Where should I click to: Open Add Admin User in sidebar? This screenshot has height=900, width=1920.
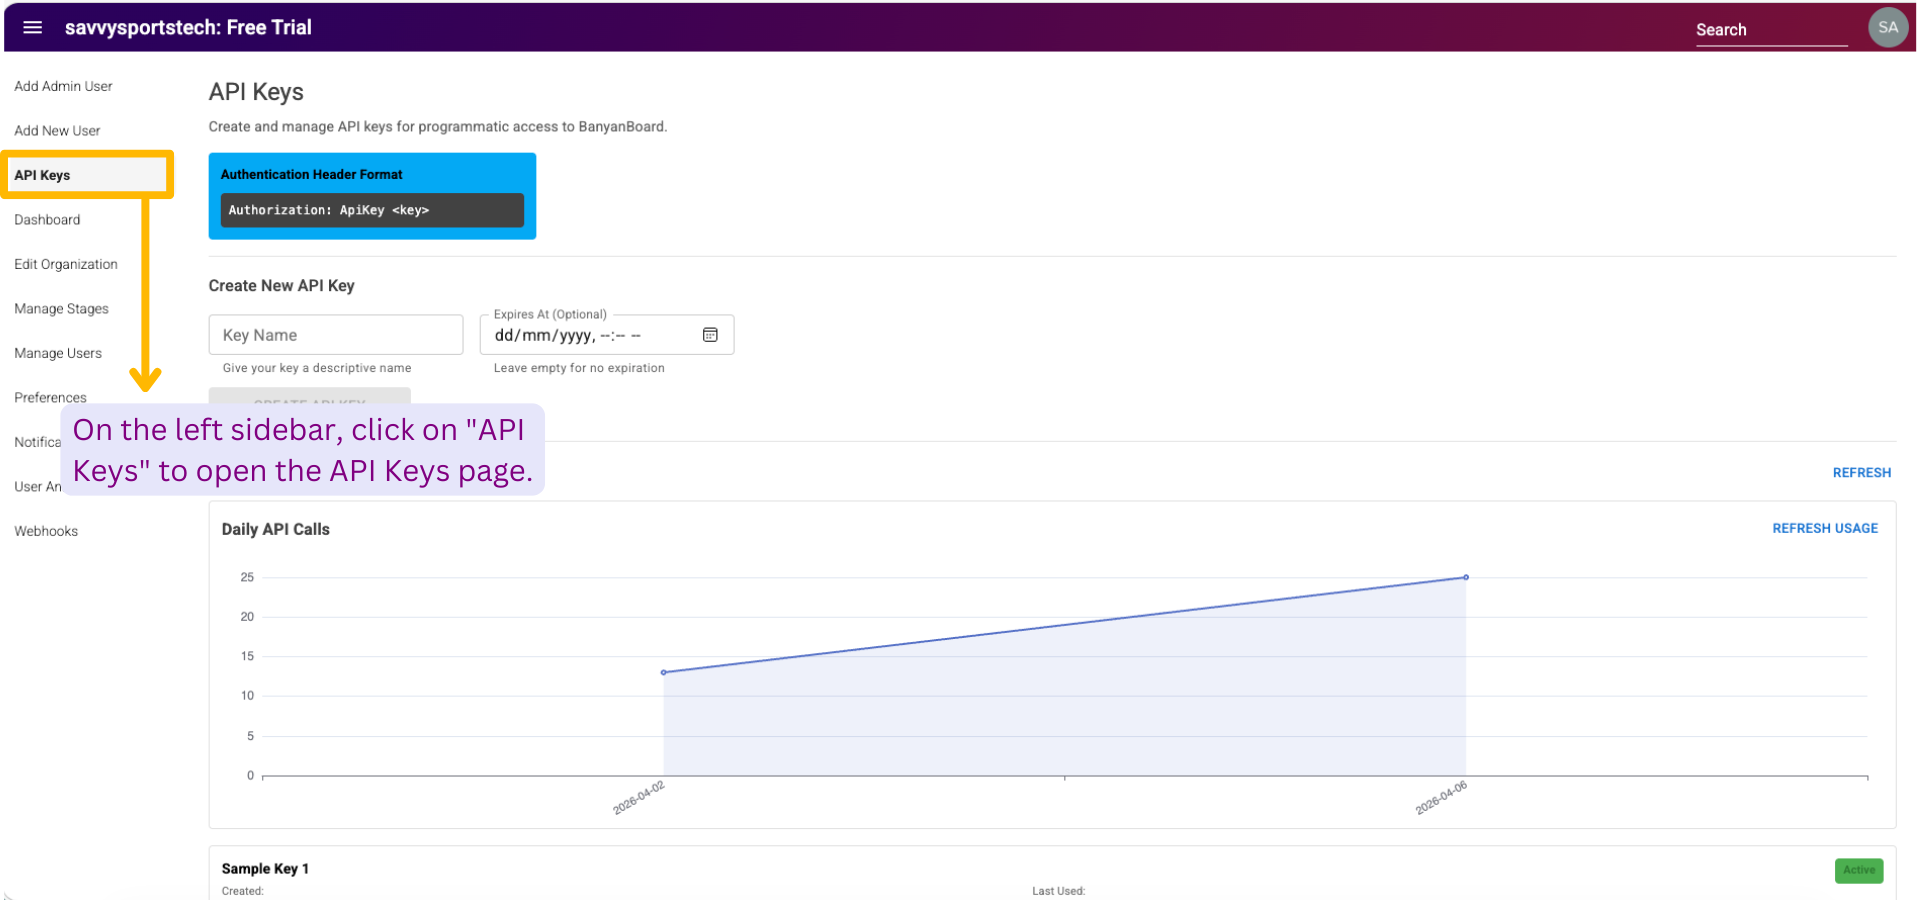point(63,86)
